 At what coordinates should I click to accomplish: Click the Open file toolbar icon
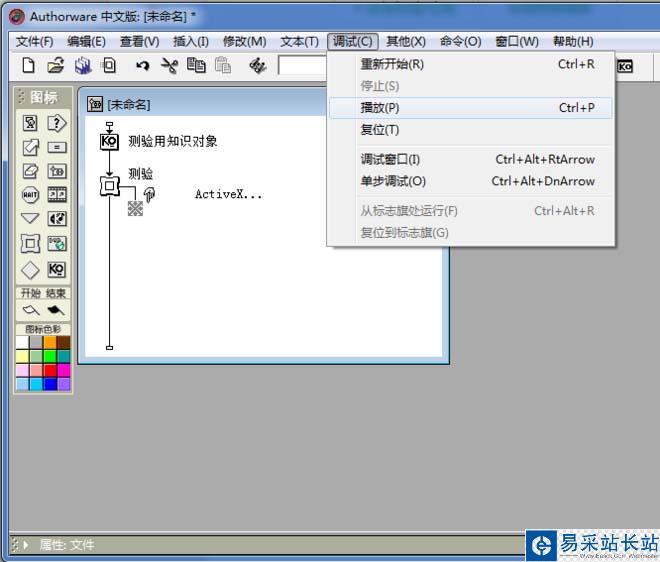pyautogui.click(x=56, y=66)
